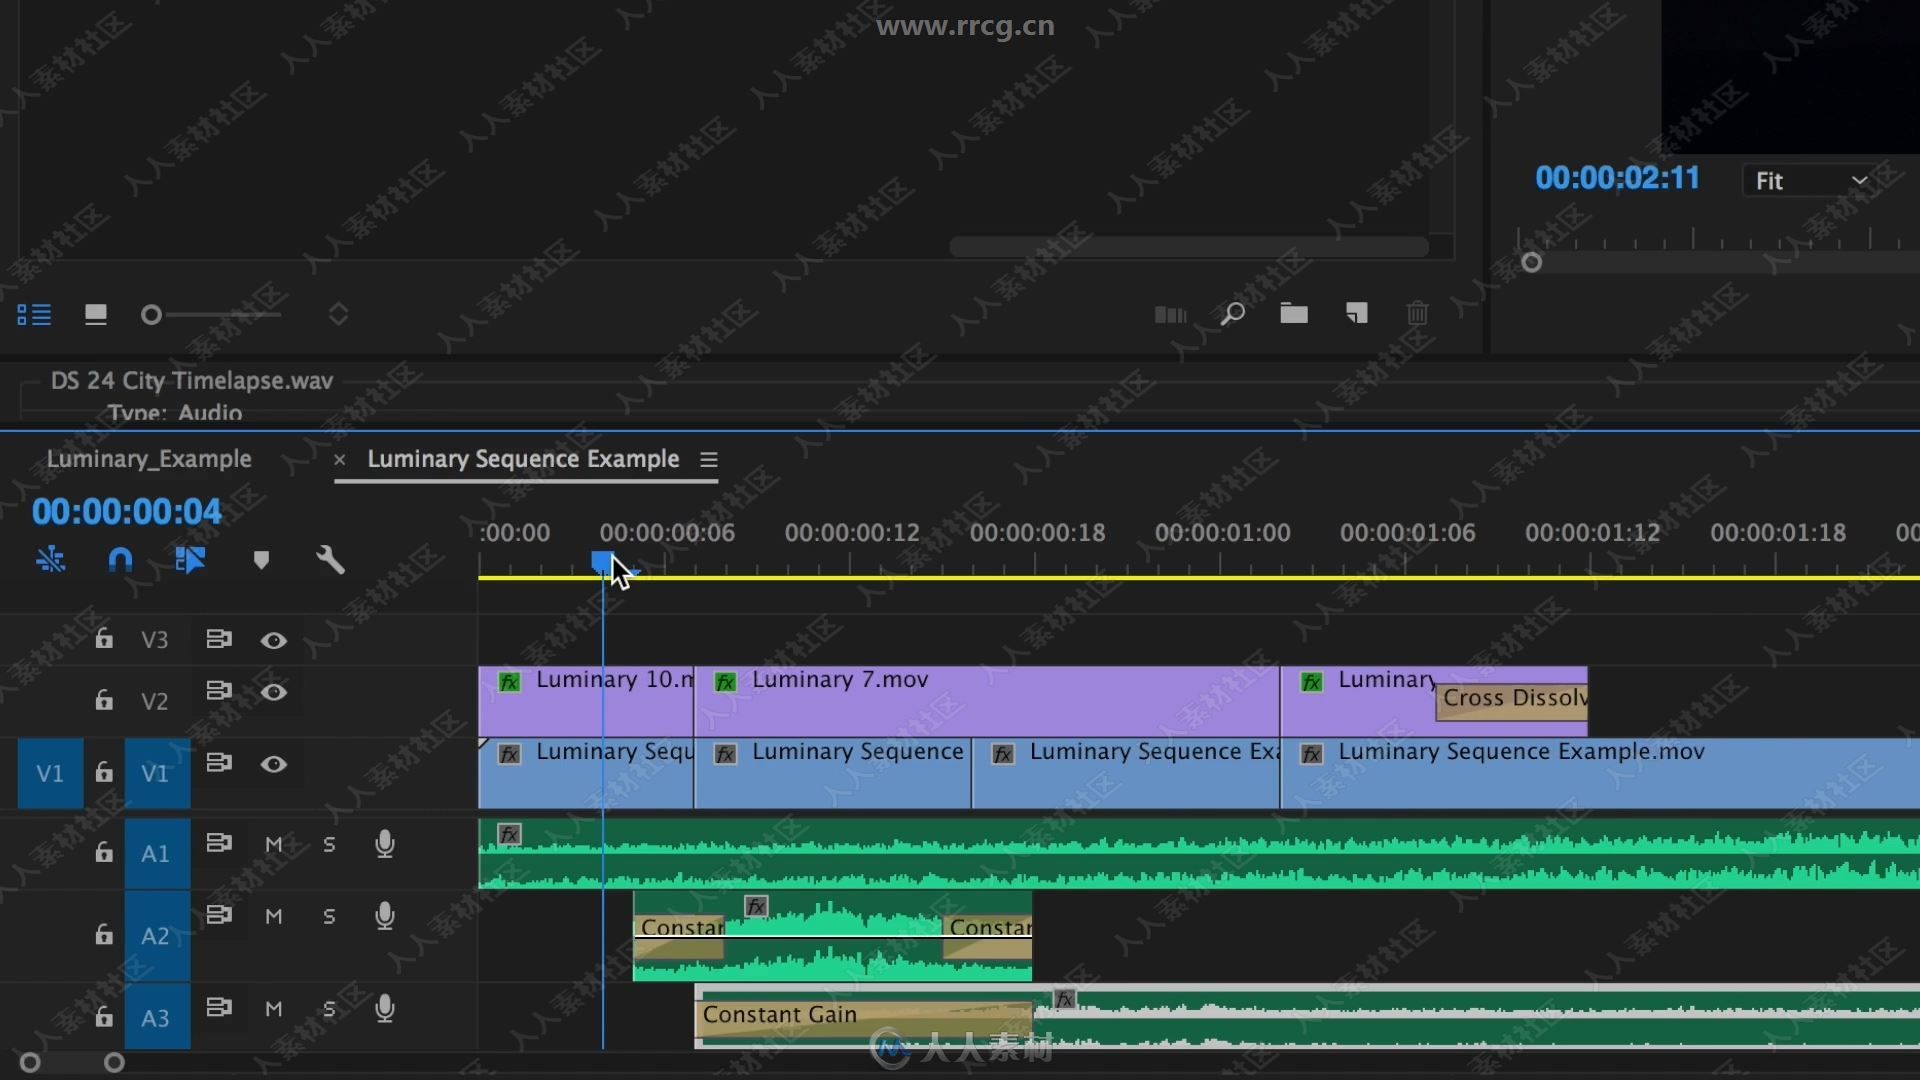Switch to Luminary_Example sequence tab
1920x1080 pixels.
149,459
